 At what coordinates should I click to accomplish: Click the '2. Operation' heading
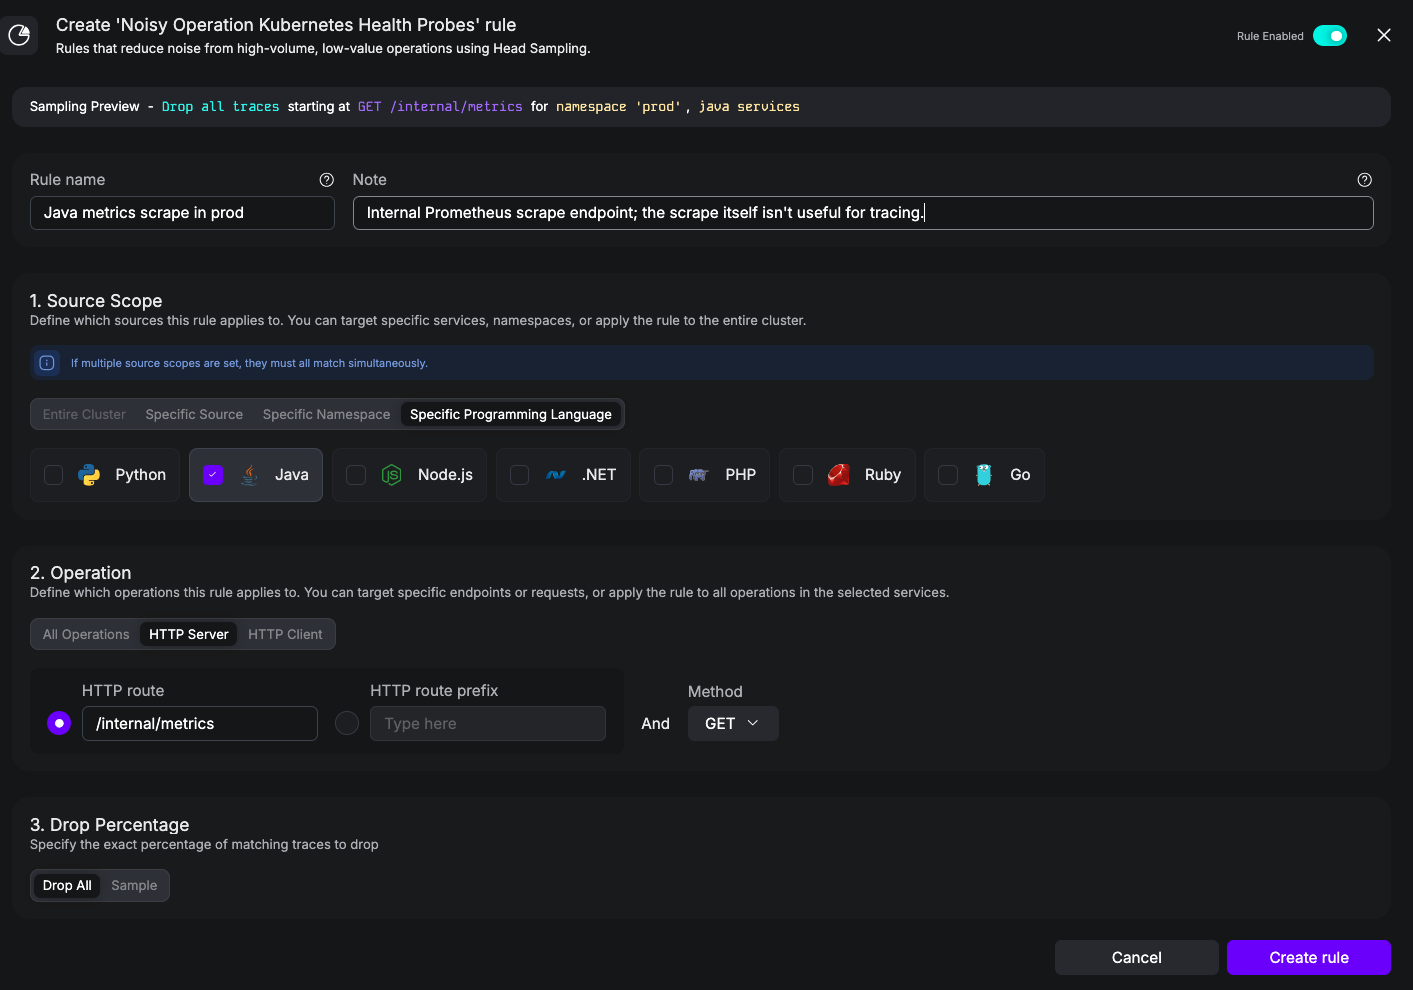81,573
